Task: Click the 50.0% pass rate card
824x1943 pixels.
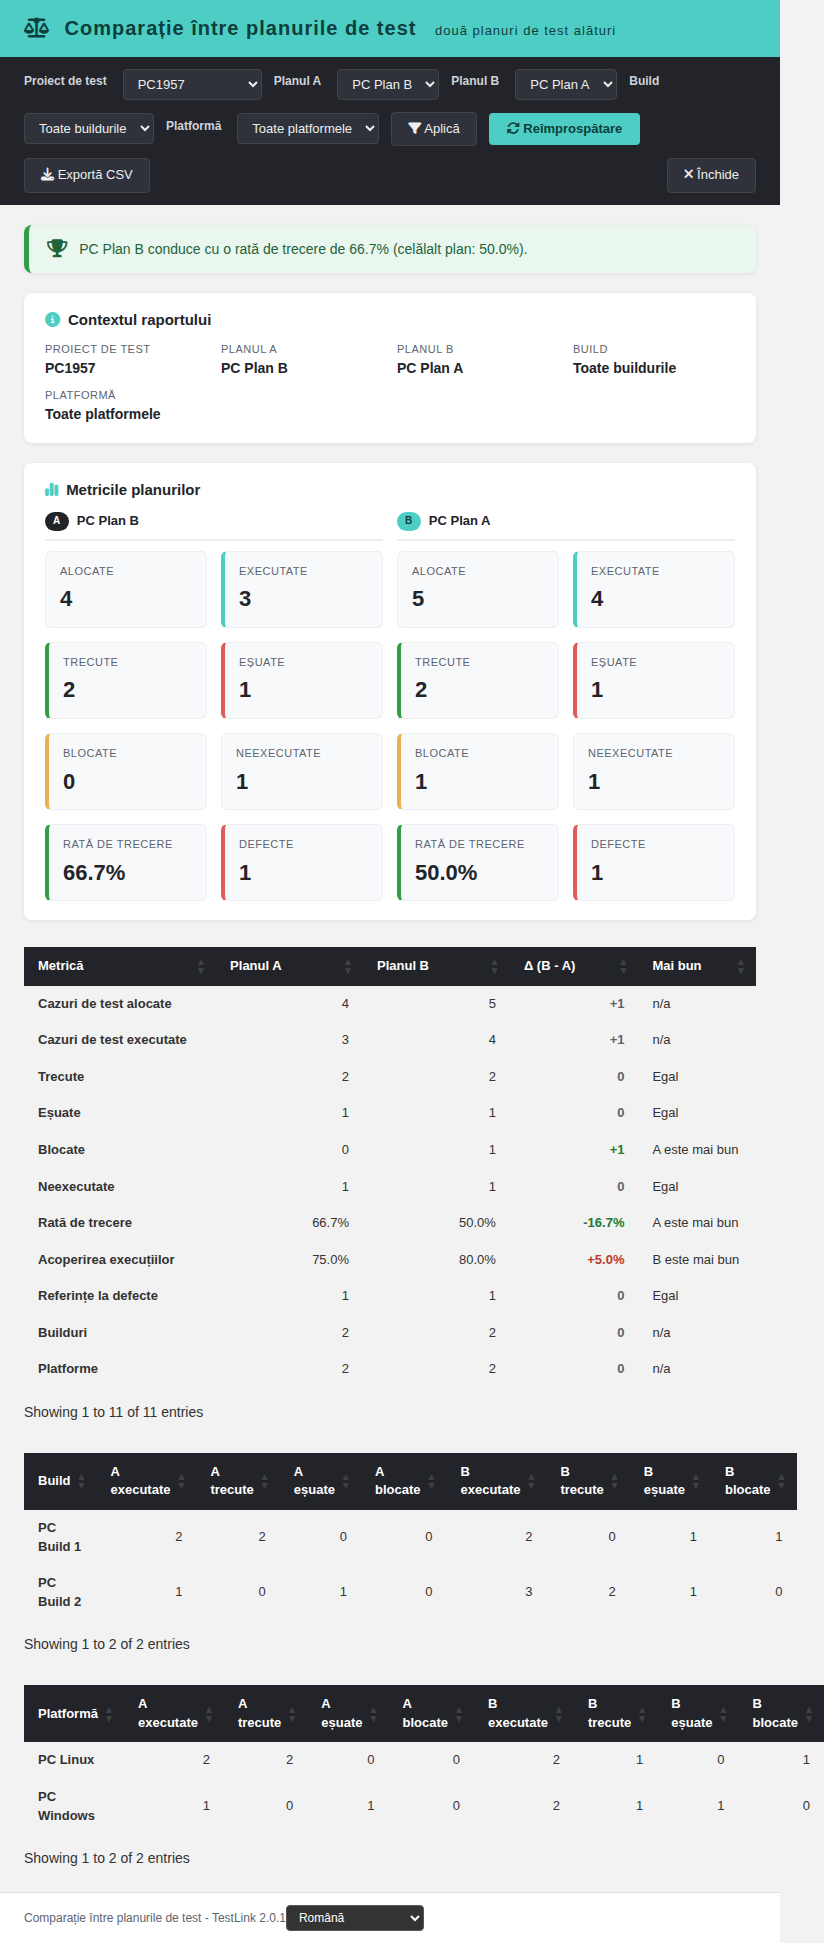Action: click(478, 863)
